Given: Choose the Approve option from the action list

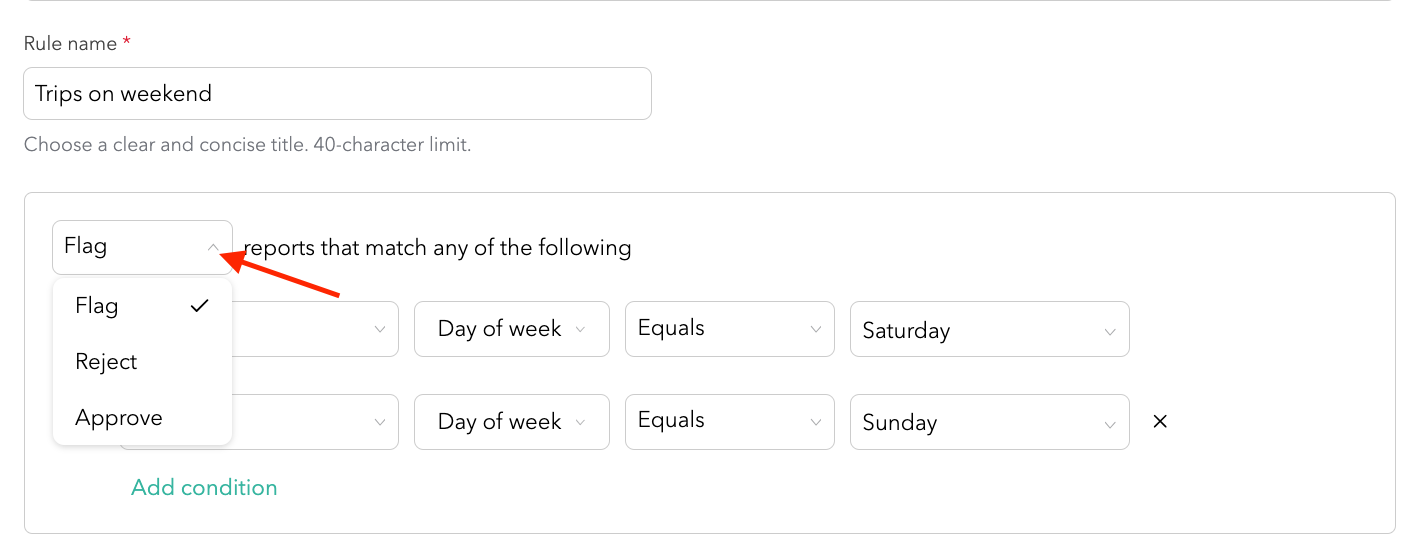Looking at the screenshot, I should pyautogui.click(x=118, y=418).
